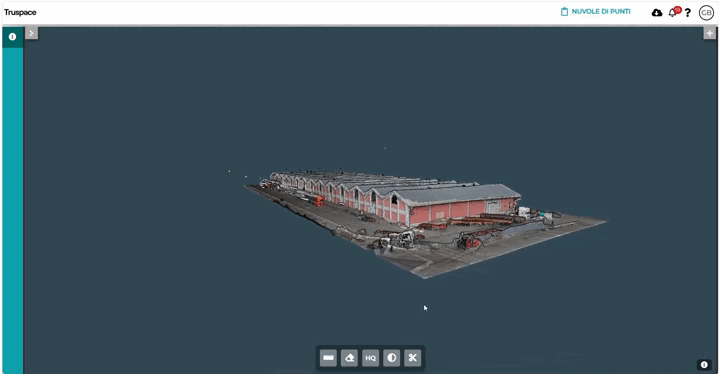Image resolution: width=720 pixels, height=374 pixels.
Task: Open the notifications bell
Action: point(674,12)
